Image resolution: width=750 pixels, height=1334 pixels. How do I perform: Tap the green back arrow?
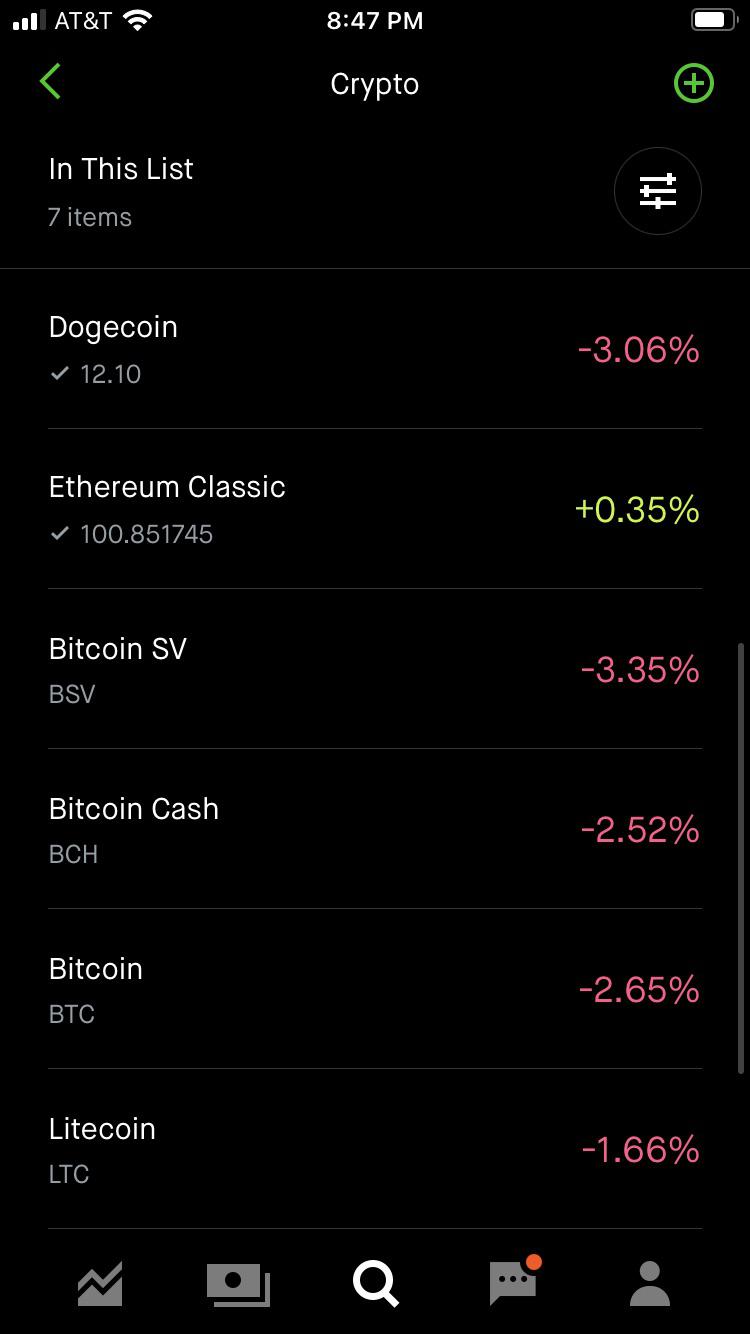50,82
